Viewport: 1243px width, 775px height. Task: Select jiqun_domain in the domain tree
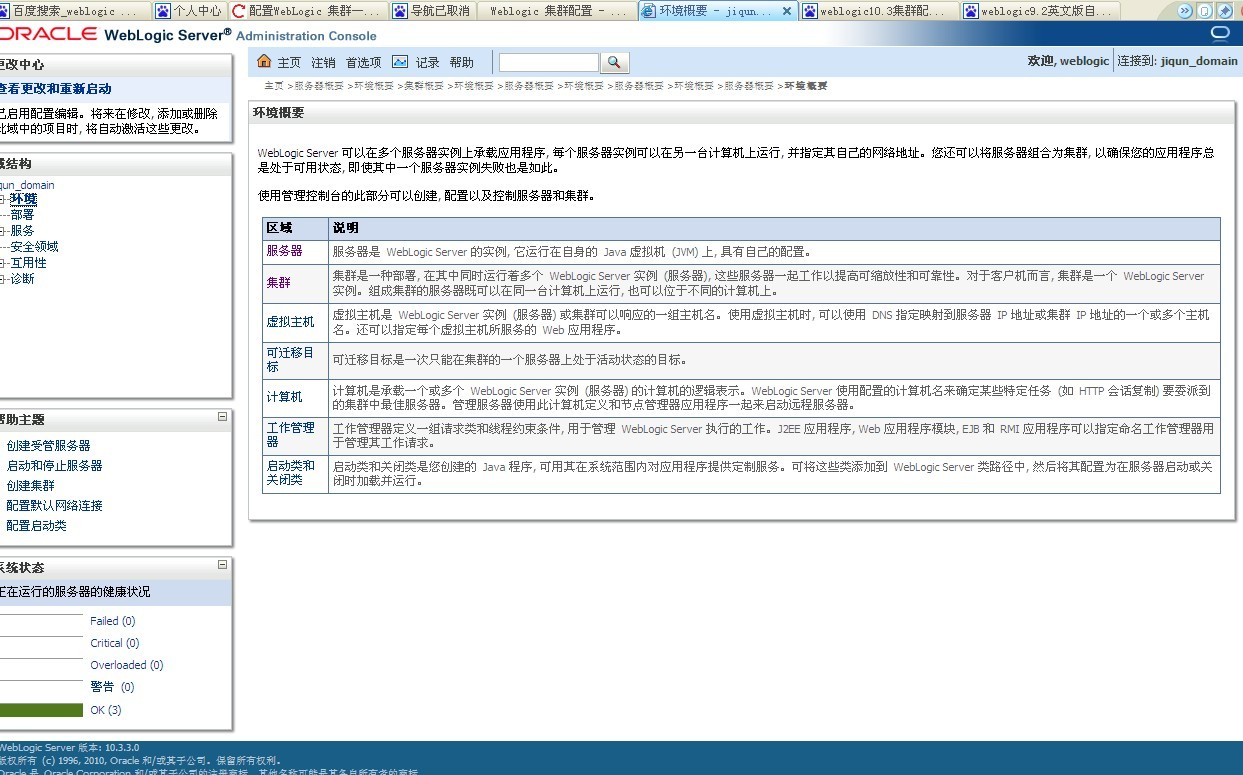pos(27,185)
